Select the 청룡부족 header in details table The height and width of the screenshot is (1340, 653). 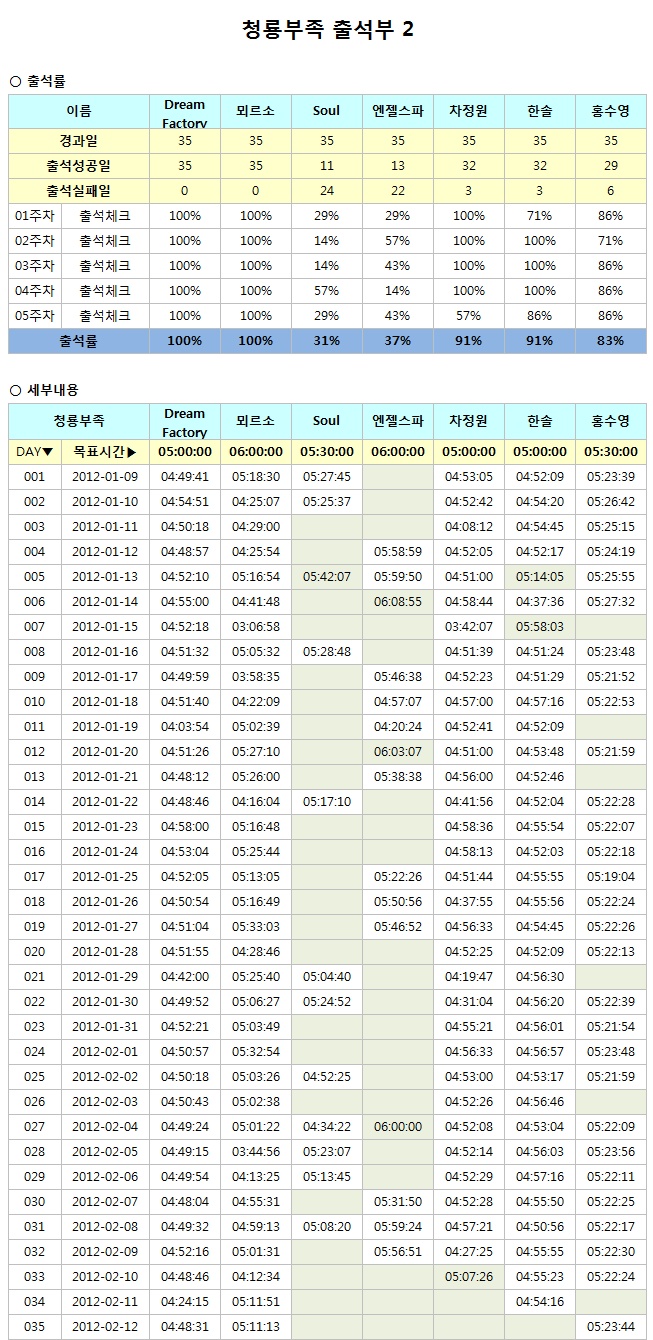pyautogui.click(x=79, y=421)
